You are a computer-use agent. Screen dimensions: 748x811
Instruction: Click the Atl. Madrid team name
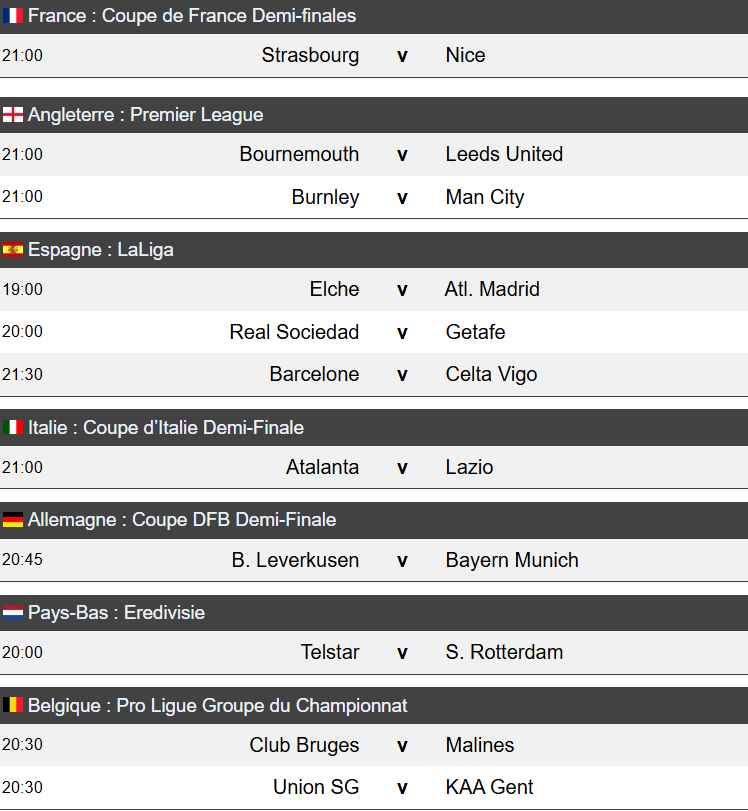coord(492,290)
